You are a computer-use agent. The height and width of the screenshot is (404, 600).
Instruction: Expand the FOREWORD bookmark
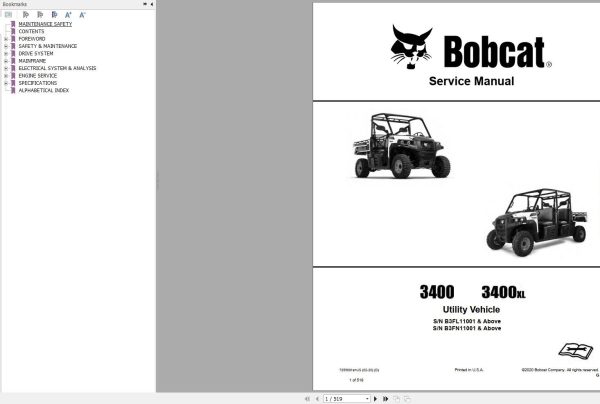[6, 39]
